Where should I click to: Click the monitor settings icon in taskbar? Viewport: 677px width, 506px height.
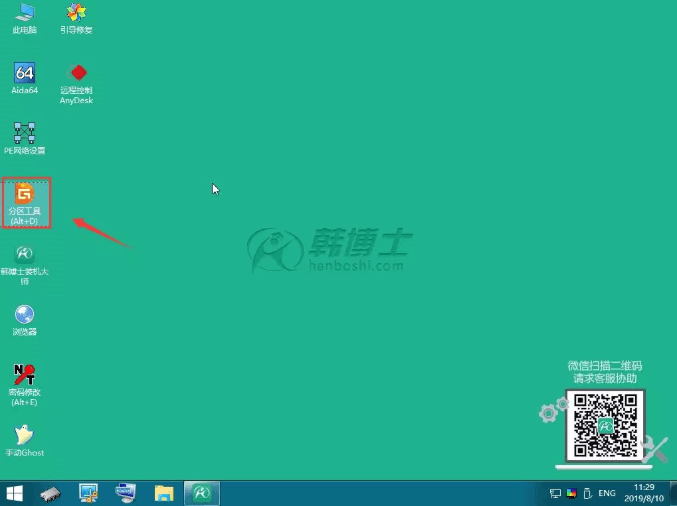tap(89, 493)
